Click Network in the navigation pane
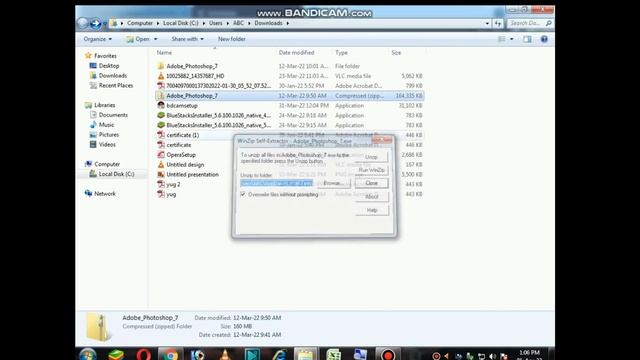Viewport: 640px width, 360px height. tap(105, 194)
